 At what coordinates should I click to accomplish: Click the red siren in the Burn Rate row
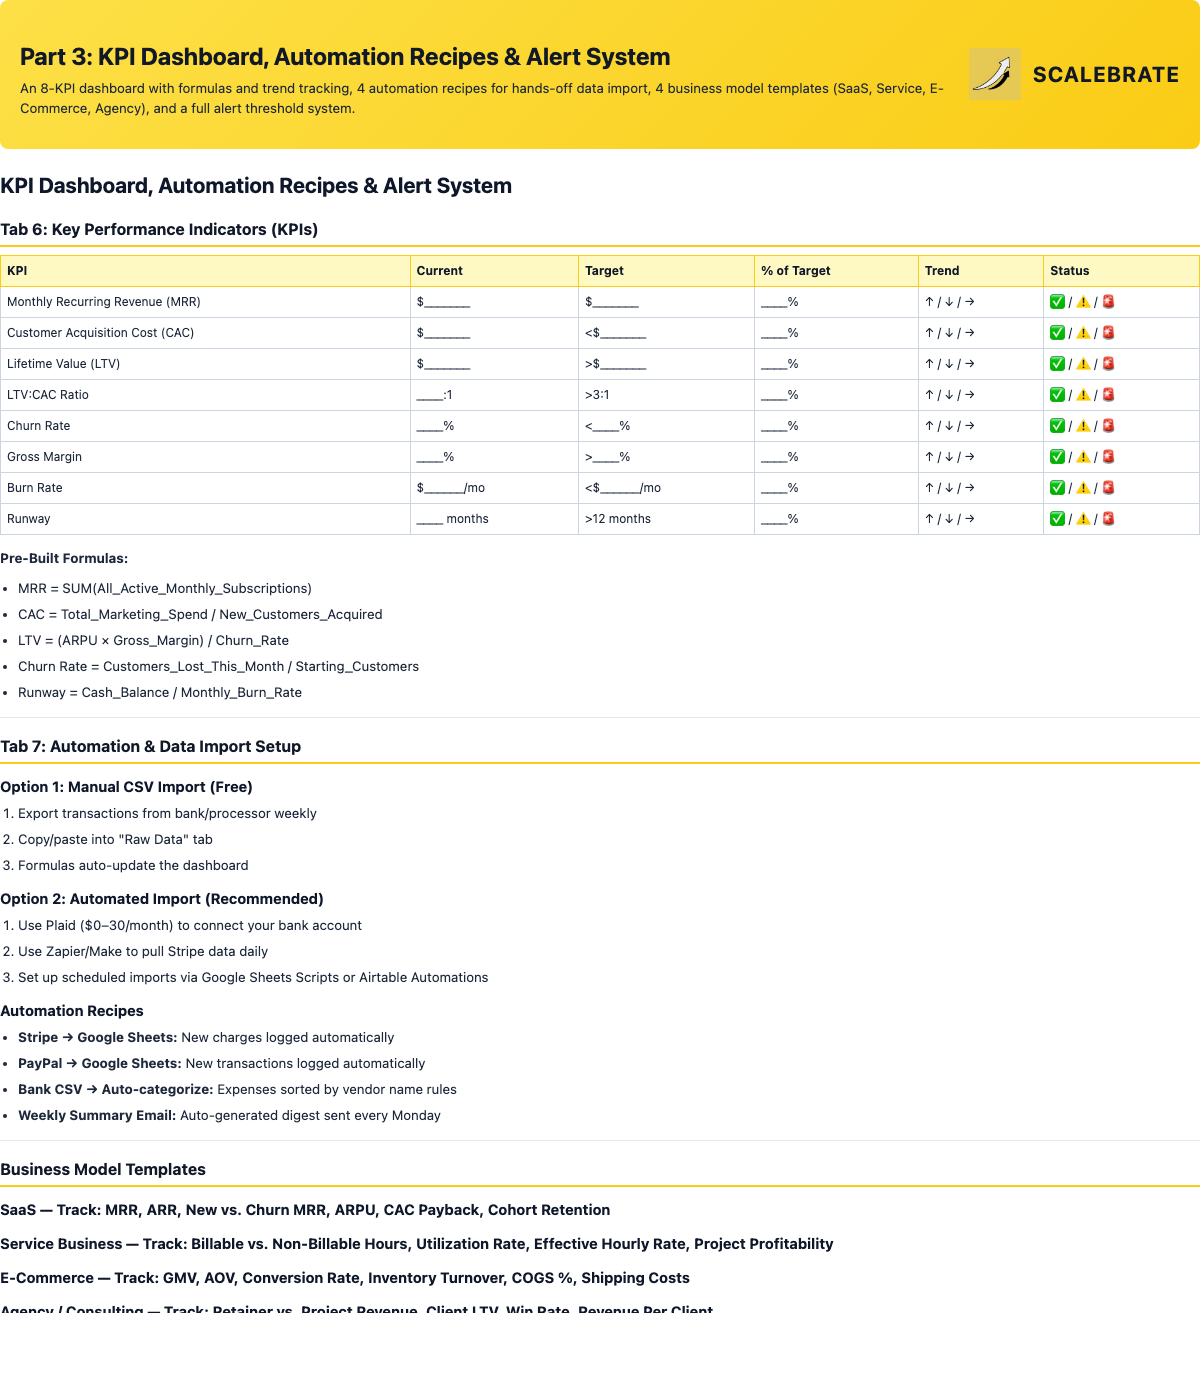point(1108,488)
